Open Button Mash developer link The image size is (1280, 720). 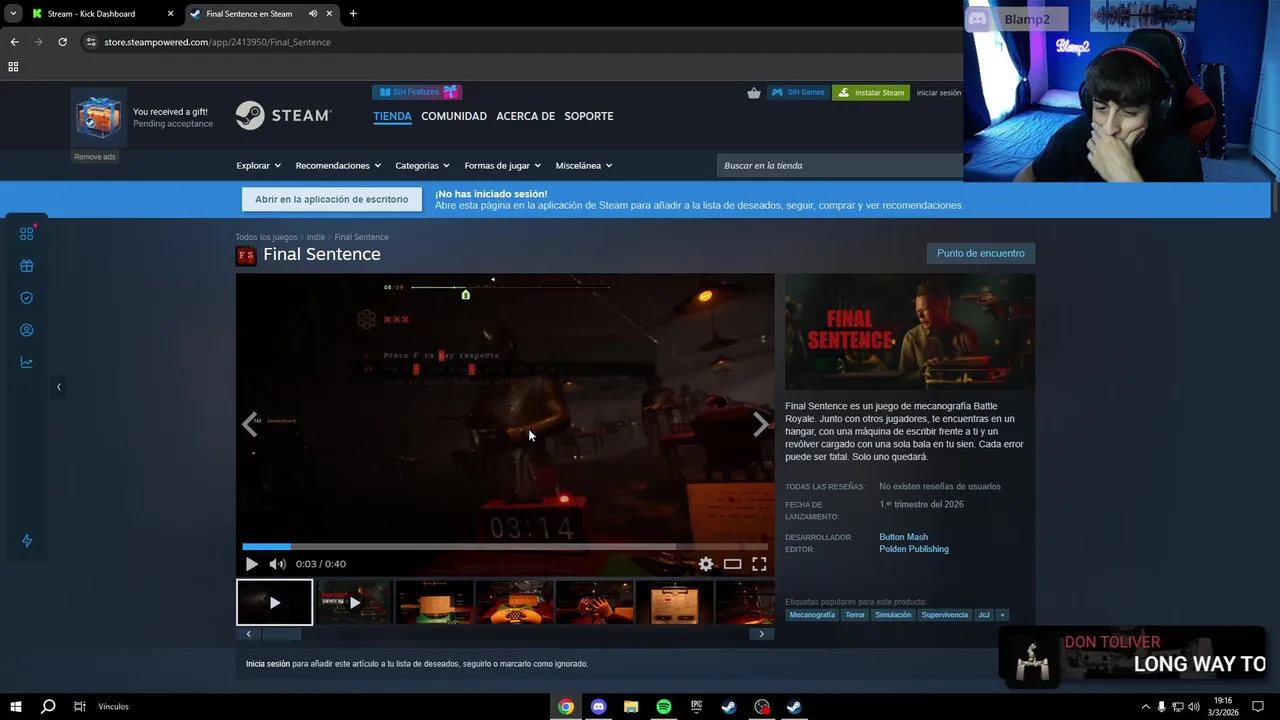pyautogui.click(x=903, y=537)
